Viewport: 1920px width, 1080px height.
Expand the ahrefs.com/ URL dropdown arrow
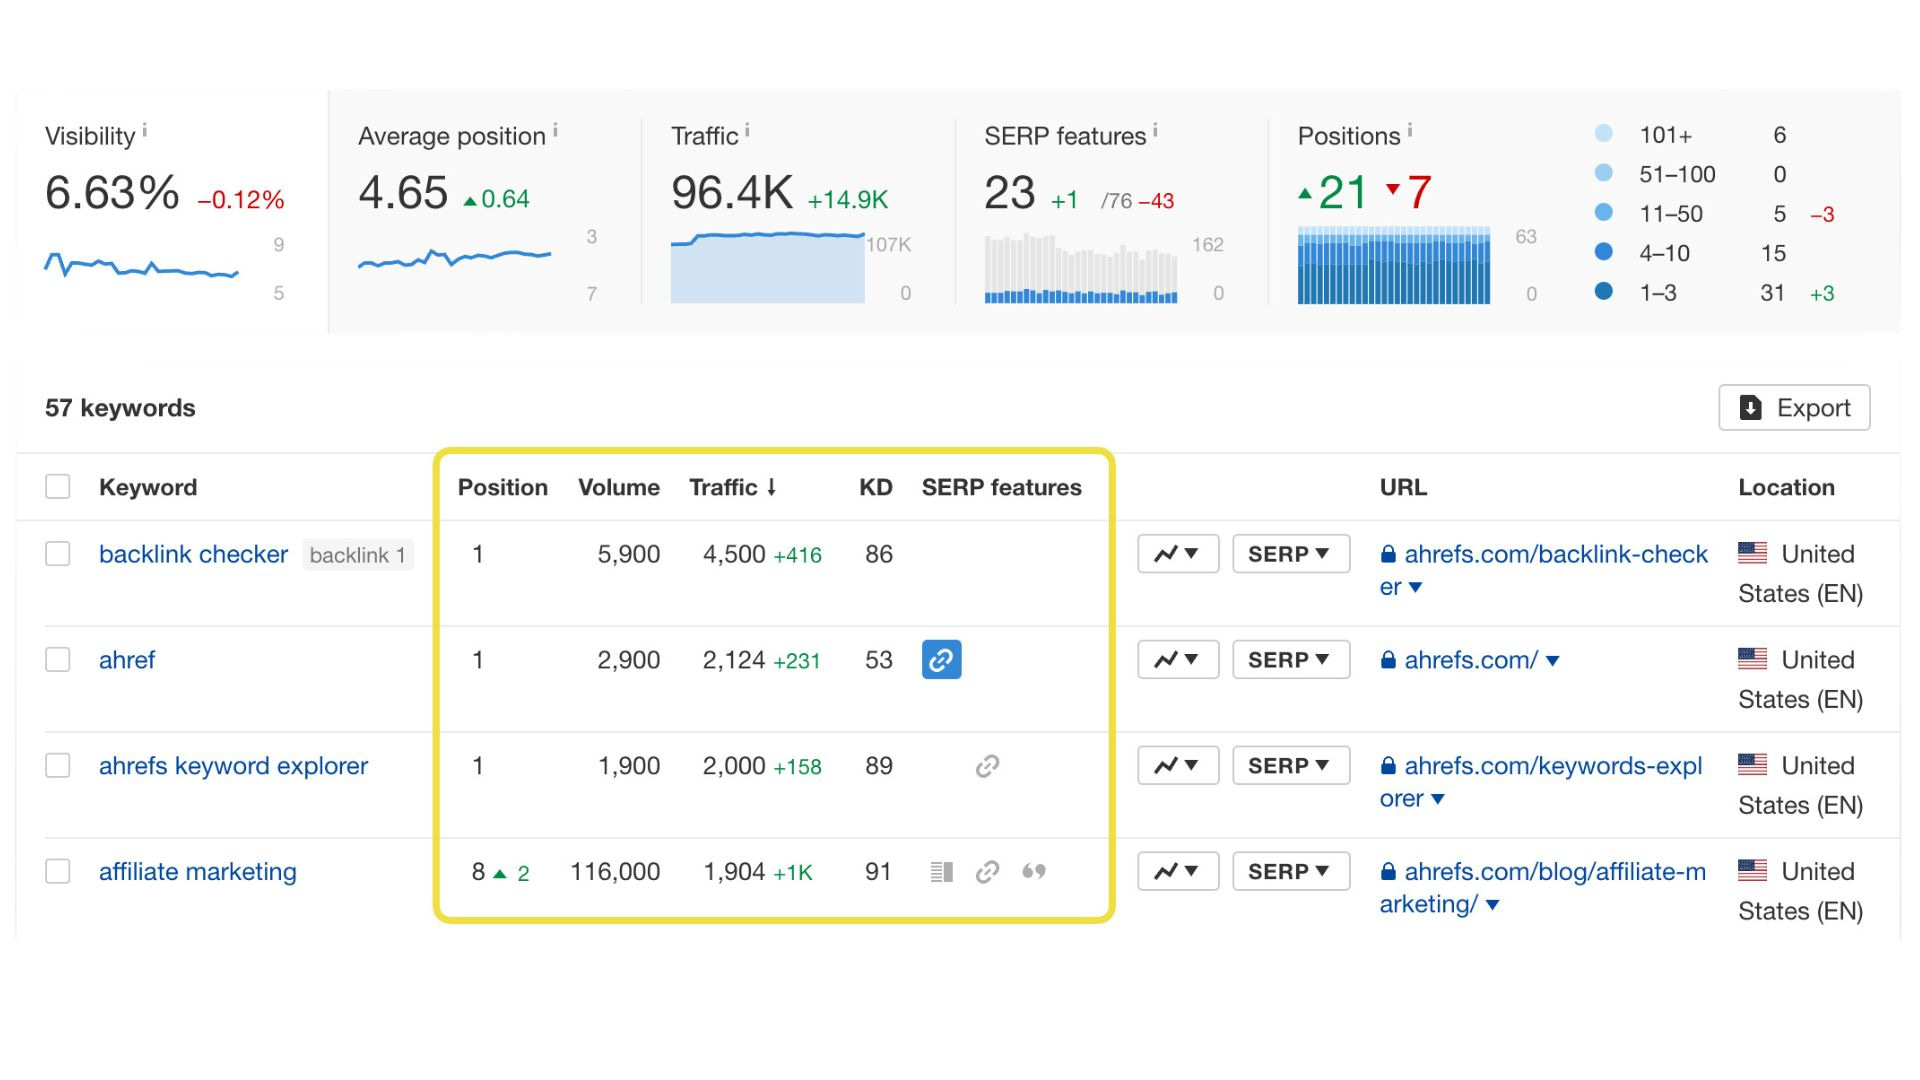pos(1553,661)
